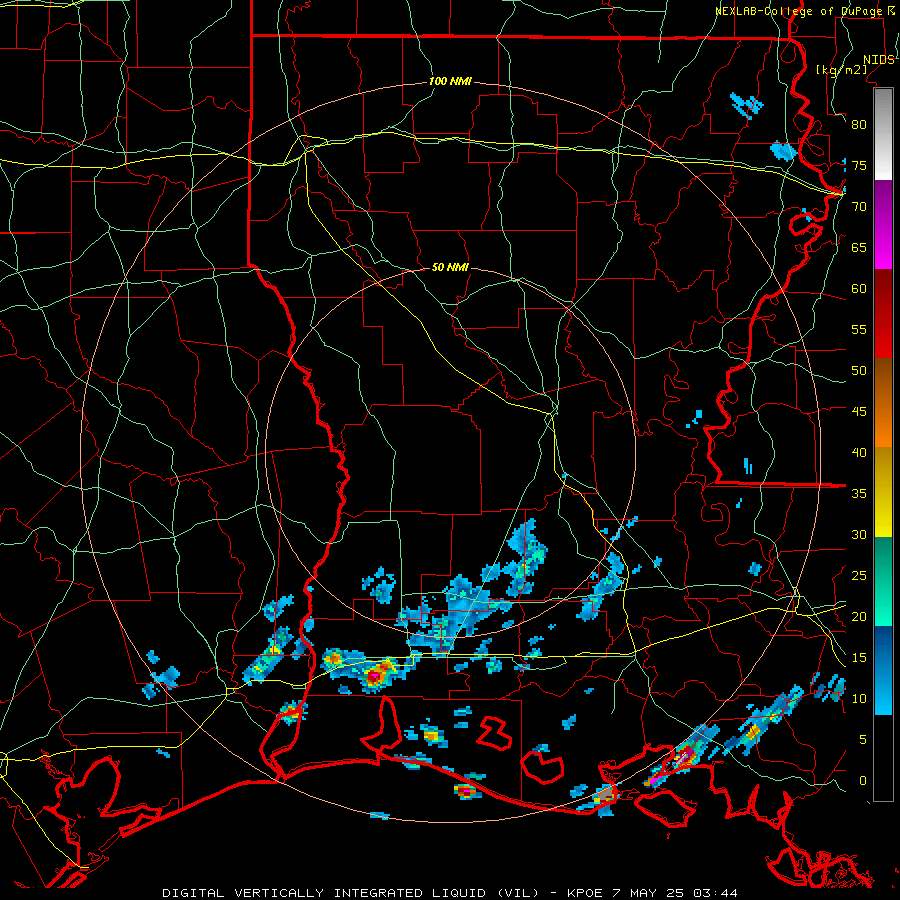The height and width of the screenshot is (900, 900).
Task: Select the green segment of the color bar
Action: point(883,581)
